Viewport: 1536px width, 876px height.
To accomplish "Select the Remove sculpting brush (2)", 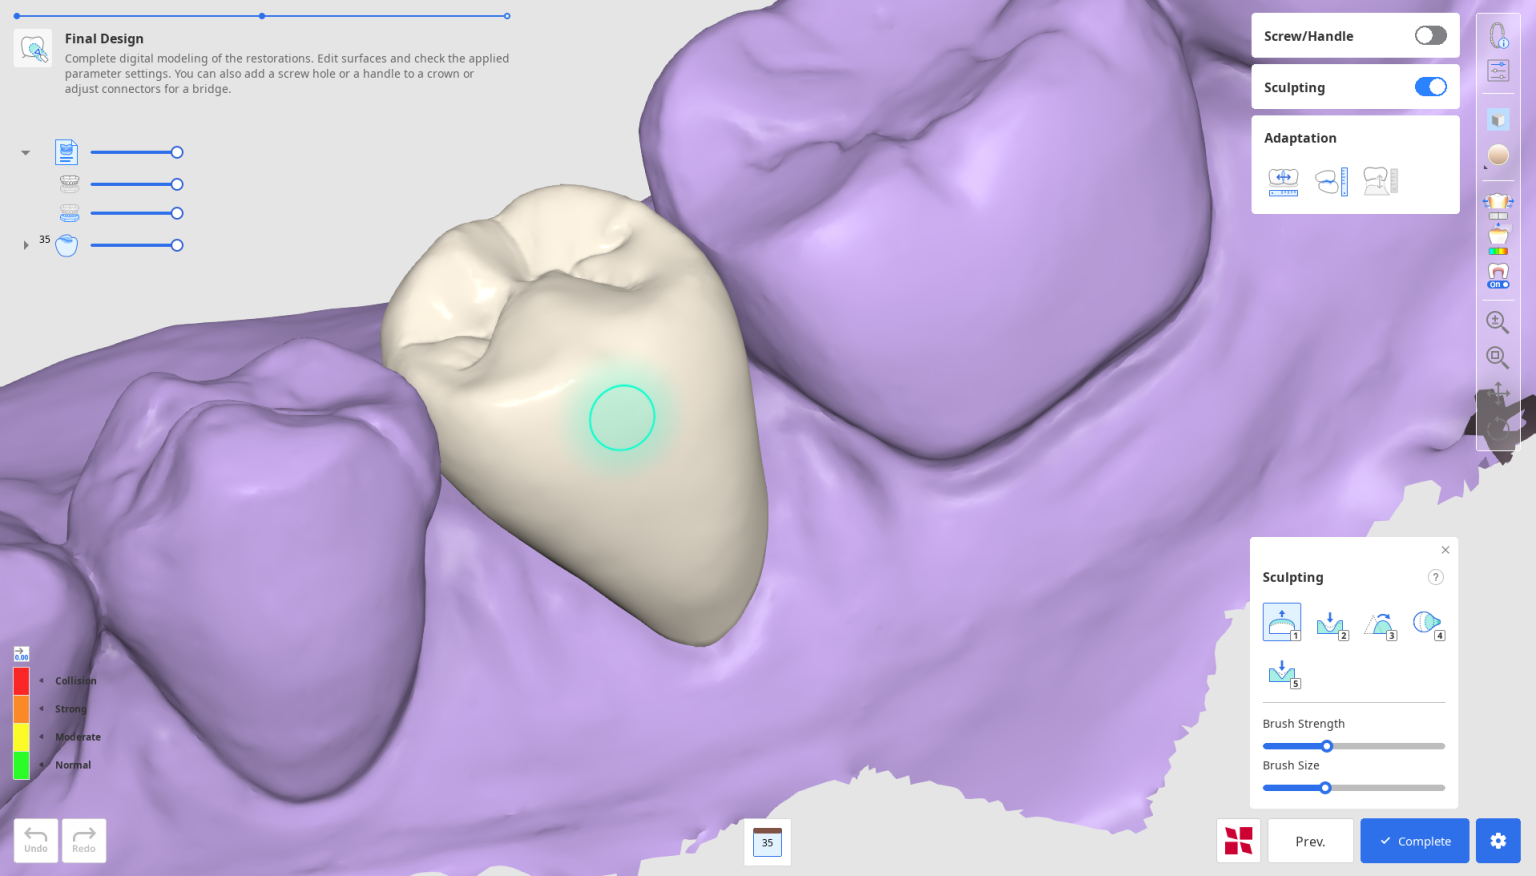I will [1331, 625].
